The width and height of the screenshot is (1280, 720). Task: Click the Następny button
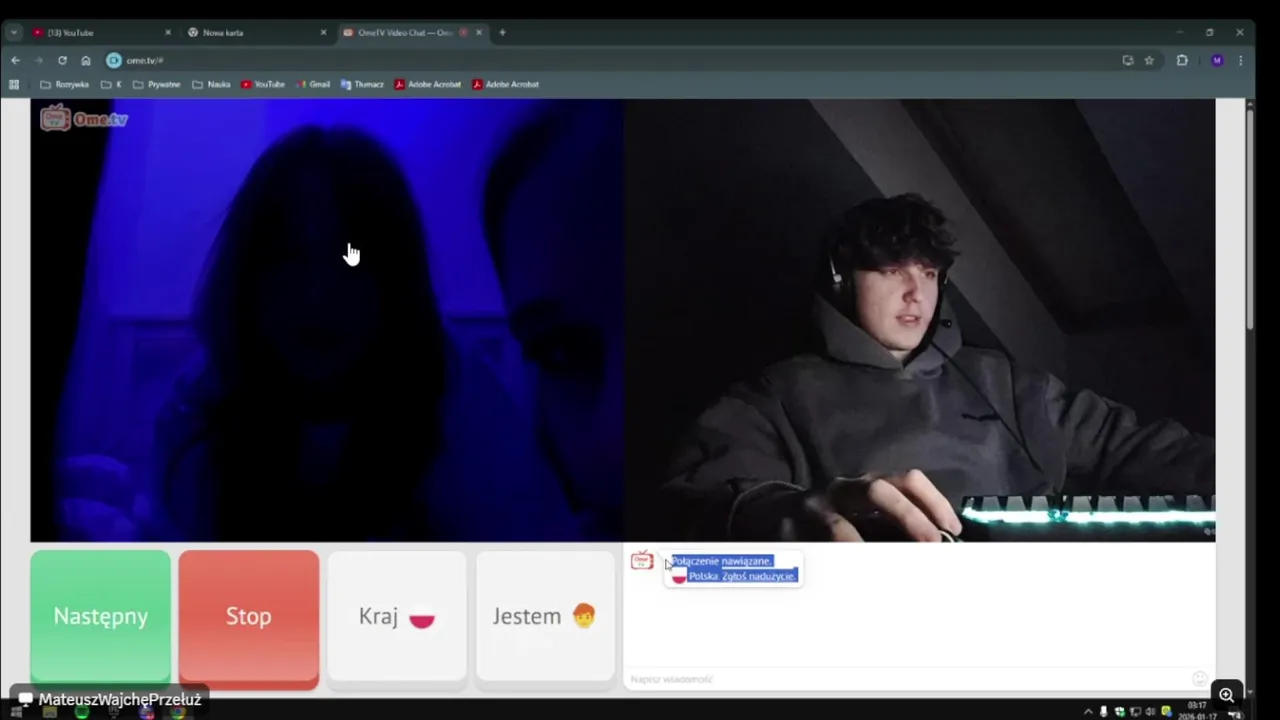[100, 616]
